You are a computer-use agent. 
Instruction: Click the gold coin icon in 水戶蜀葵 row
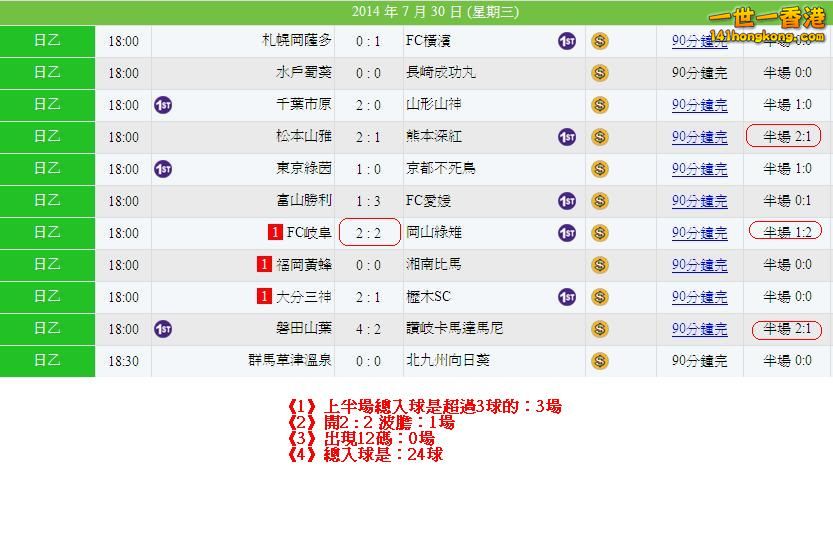click(x=600, y=73)
